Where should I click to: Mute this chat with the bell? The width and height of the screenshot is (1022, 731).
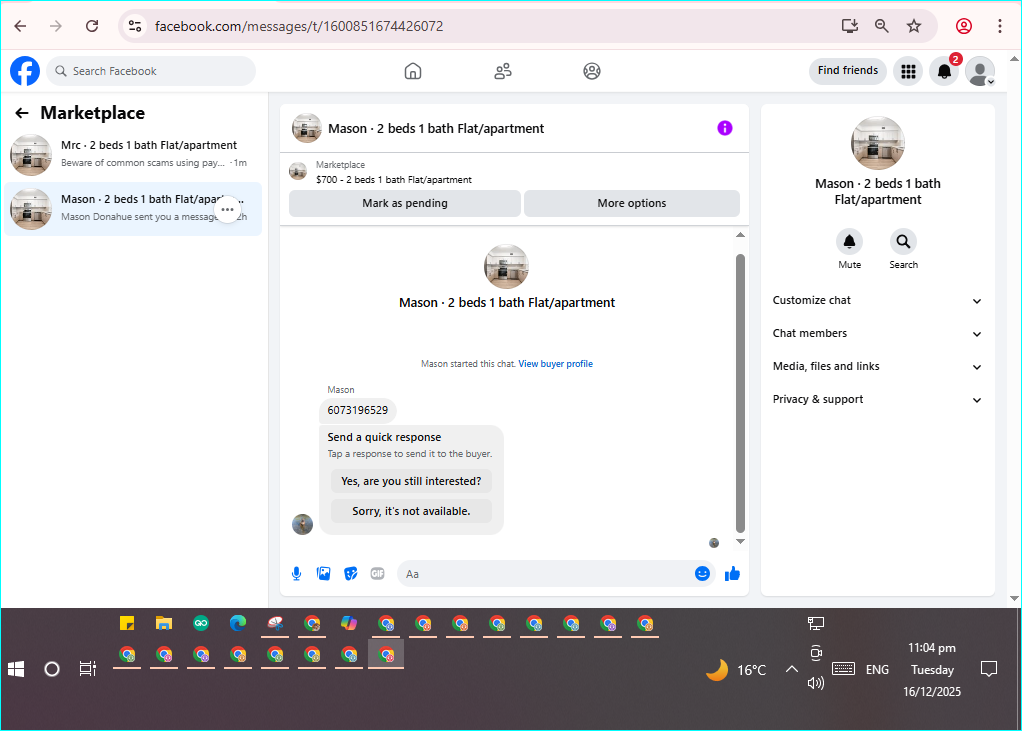[849, 242]
